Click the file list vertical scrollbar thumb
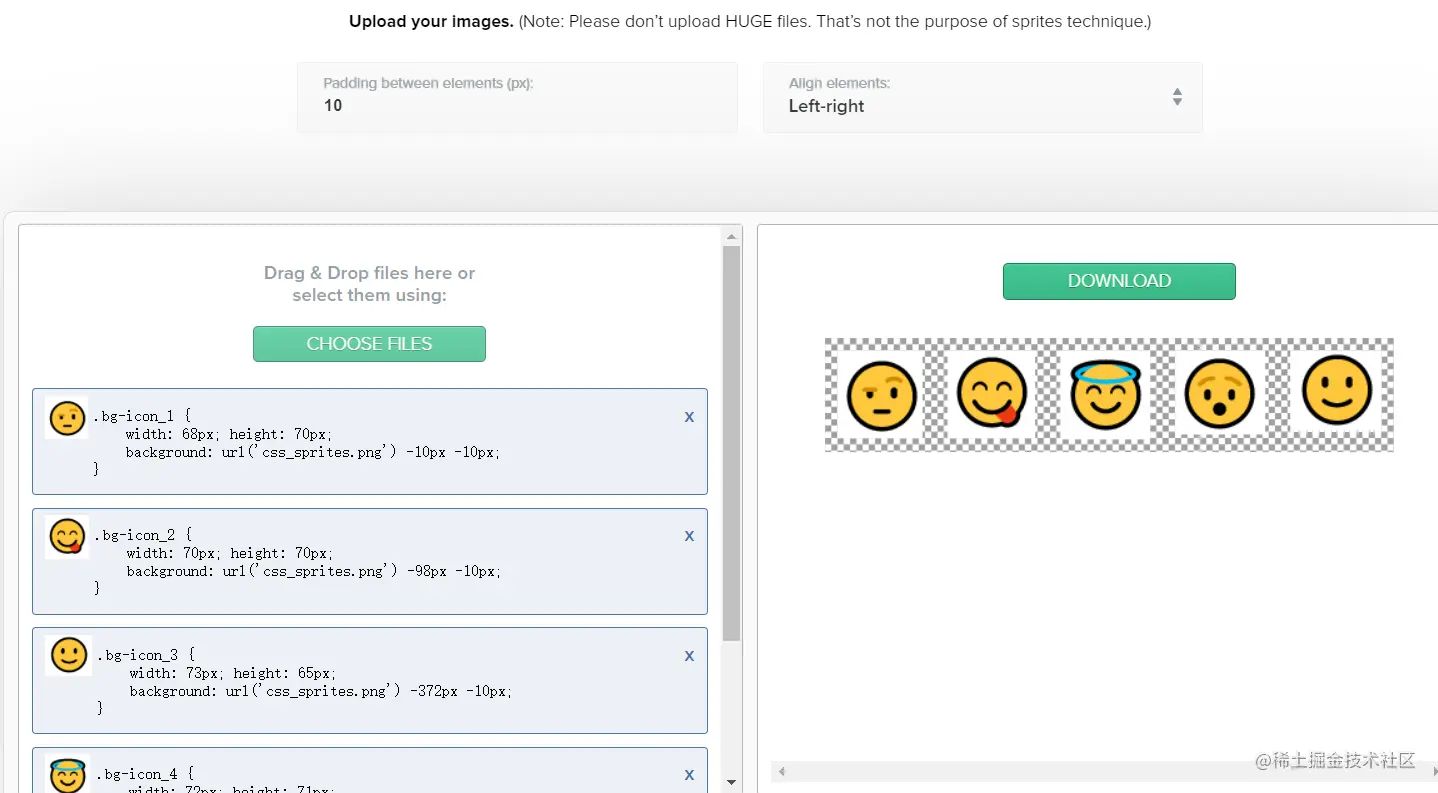This screenshot has width=1438, height=793. (731, 444)
